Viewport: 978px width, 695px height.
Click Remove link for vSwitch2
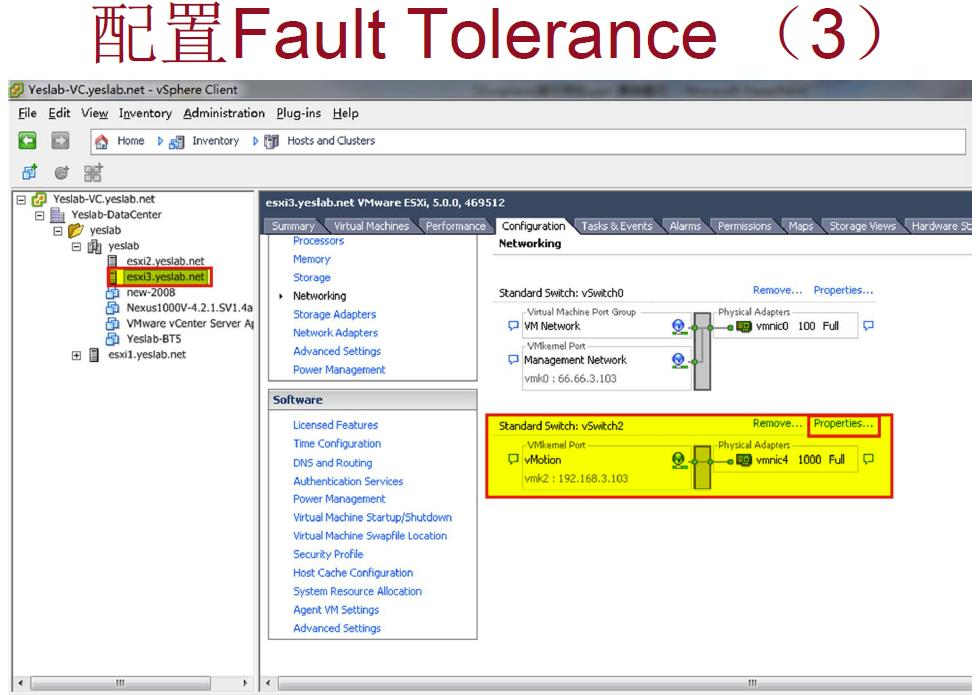777,424
